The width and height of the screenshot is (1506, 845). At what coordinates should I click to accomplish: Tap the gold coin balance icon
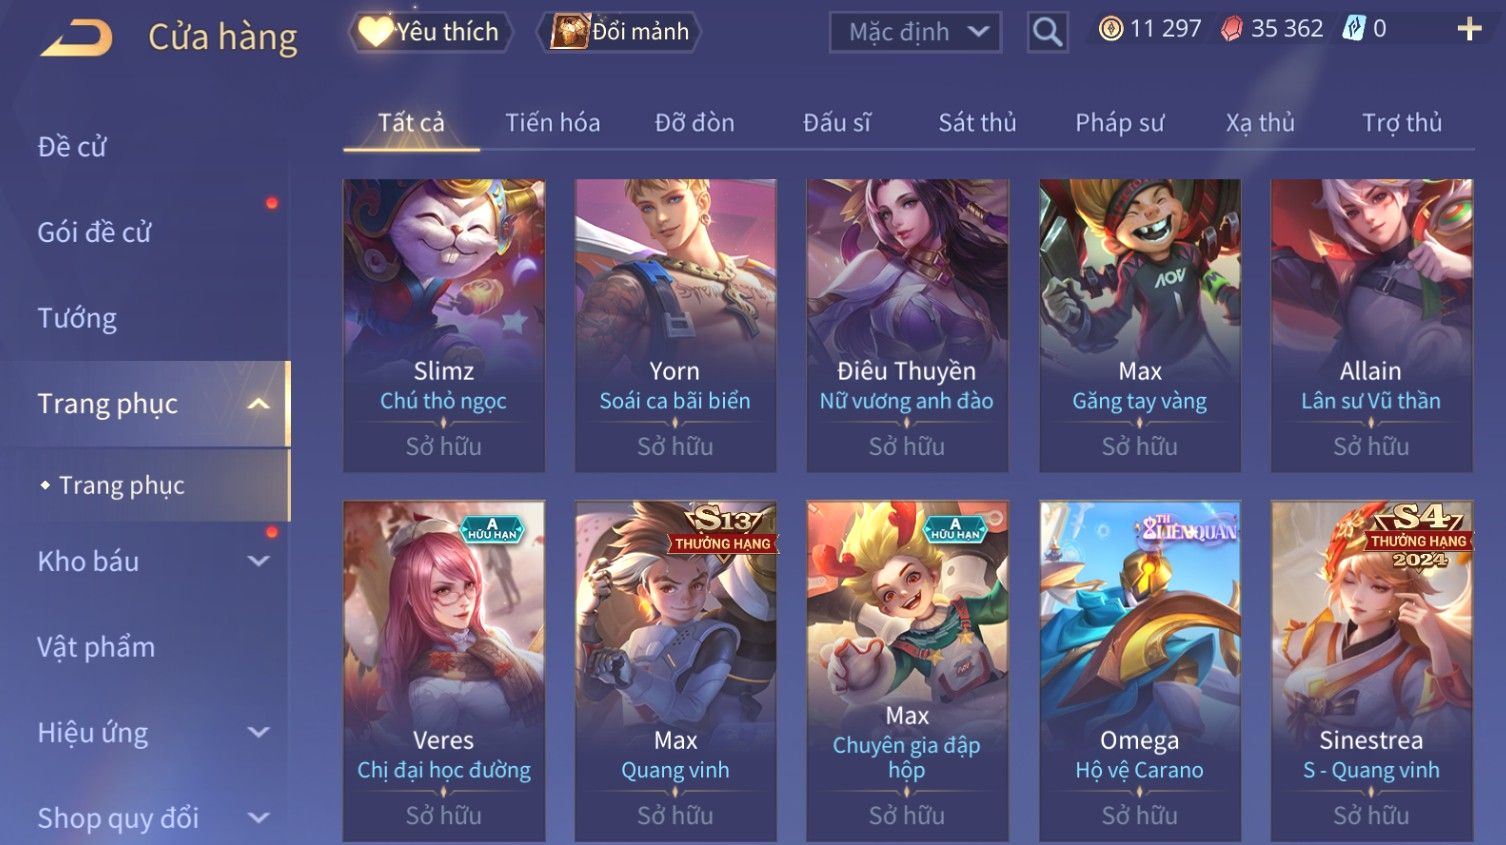coord(1110,29)
